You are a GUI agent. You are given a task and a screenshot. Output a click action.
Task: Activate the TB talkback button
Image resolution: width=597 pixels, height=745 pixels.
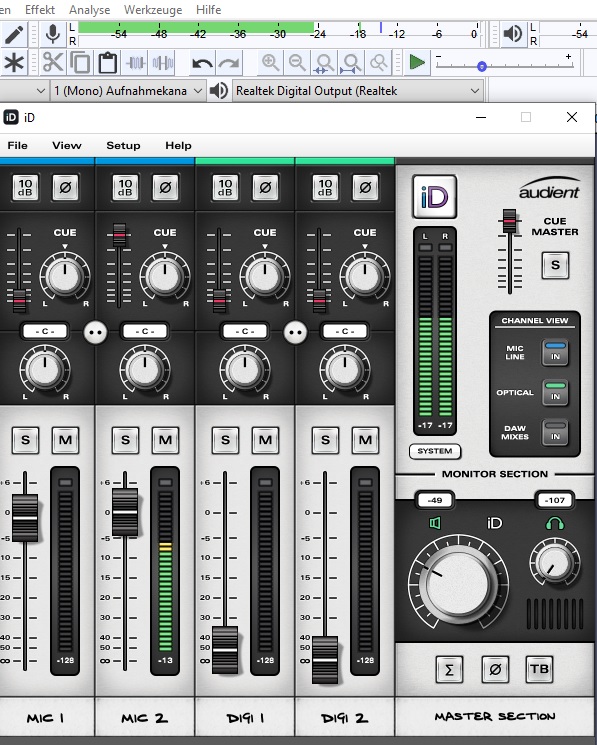[x=539, y=669]
